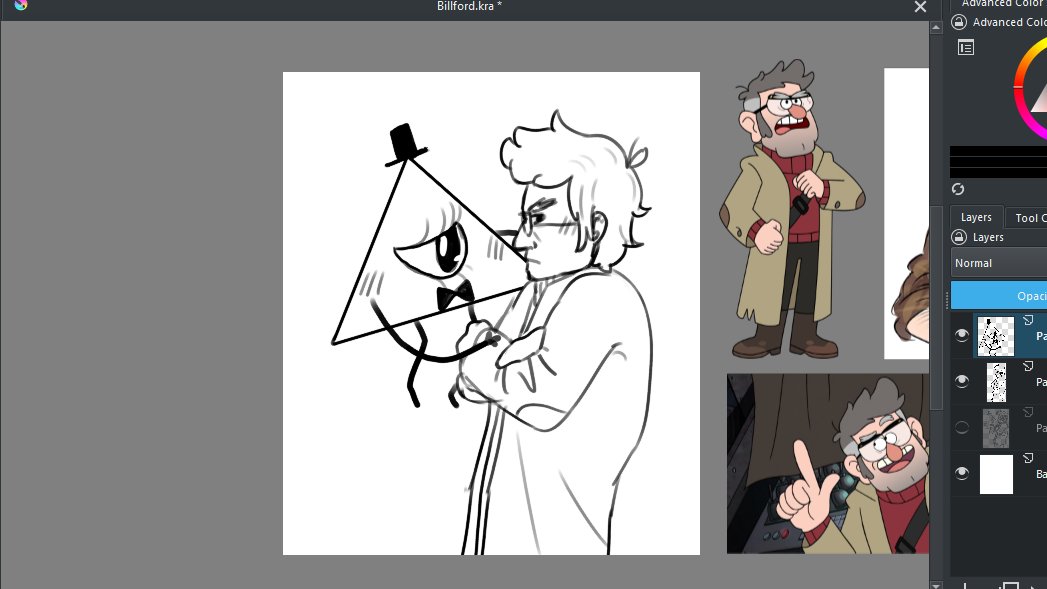Close the Billford.kra document with the X

[920, 7]
